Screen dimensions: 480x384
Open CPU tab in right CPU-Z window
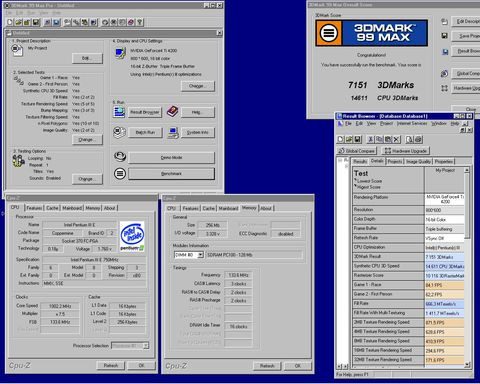171,208
